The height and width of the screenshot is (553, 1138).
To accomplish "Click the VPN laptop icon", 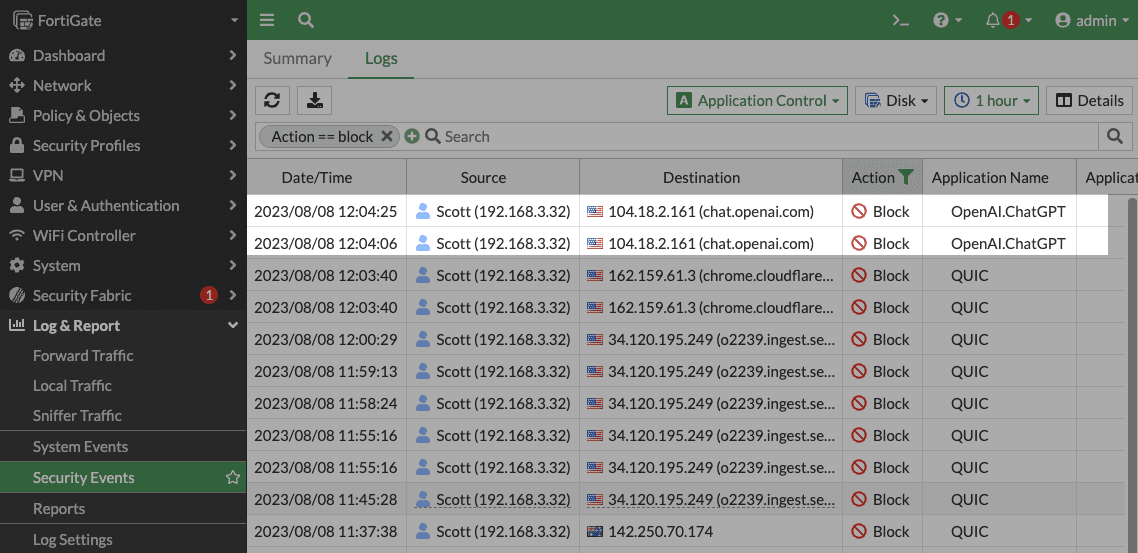I will pos(17,175).
